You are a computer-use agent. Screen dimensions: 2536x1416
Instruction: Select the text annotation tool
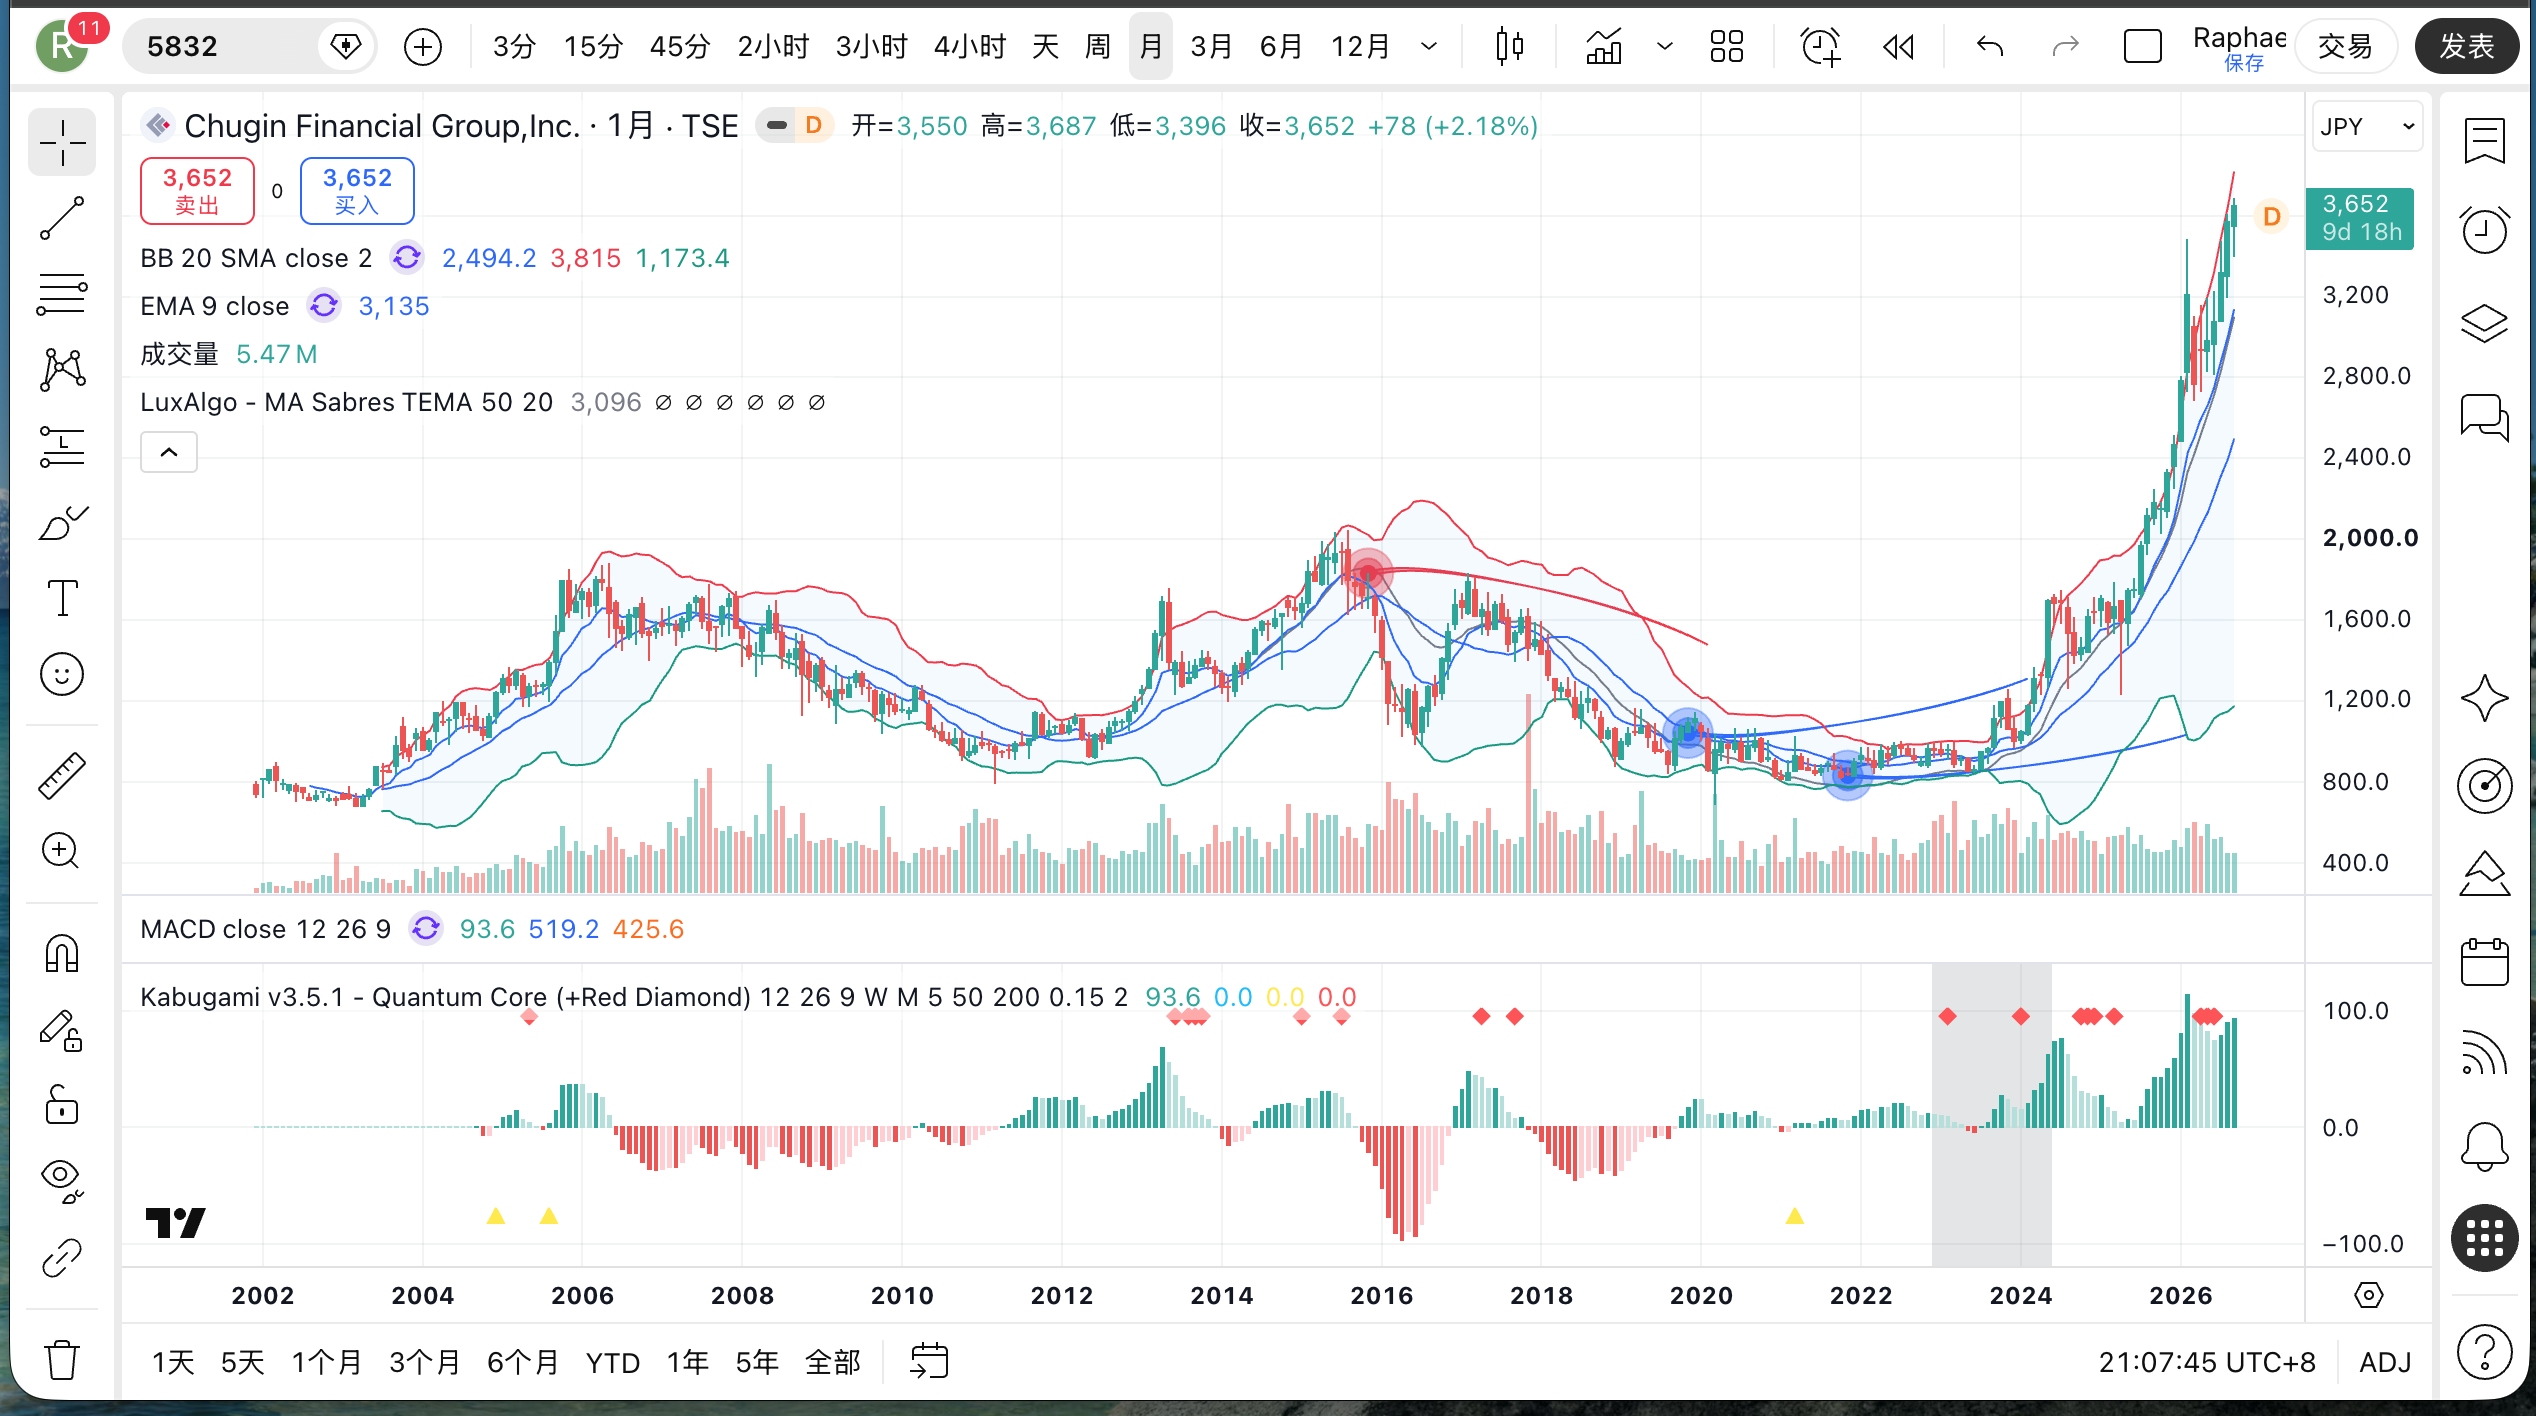click(x=62, y=598)
